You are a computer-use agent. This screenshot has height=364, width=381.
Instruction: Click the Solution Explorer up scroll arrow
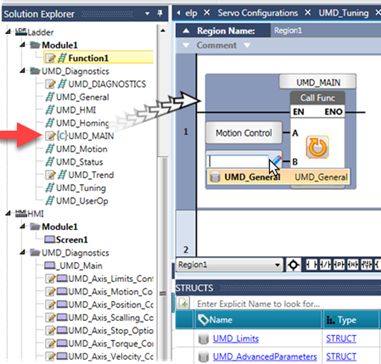click(163, 31)
